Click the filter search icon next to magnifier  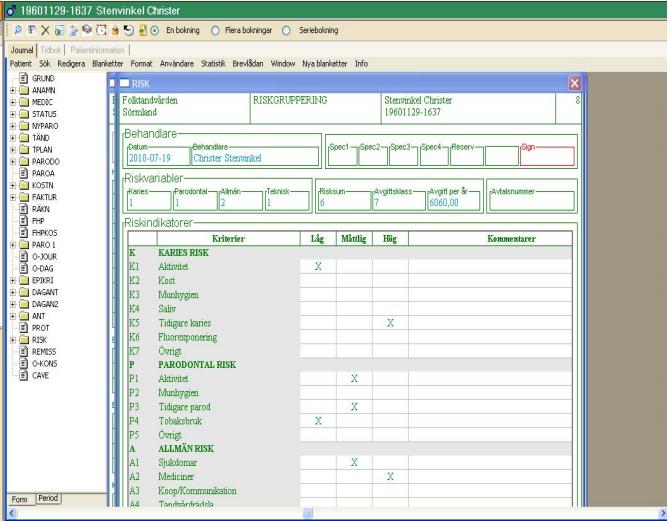pos(32,30)
